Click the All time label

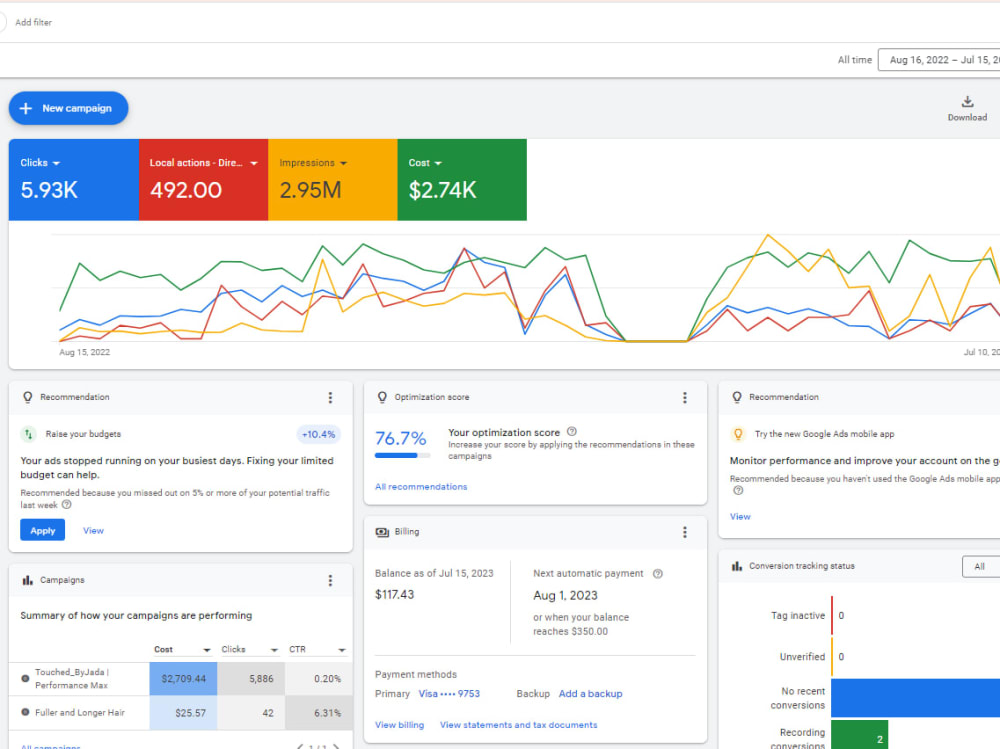pos(855,60)
